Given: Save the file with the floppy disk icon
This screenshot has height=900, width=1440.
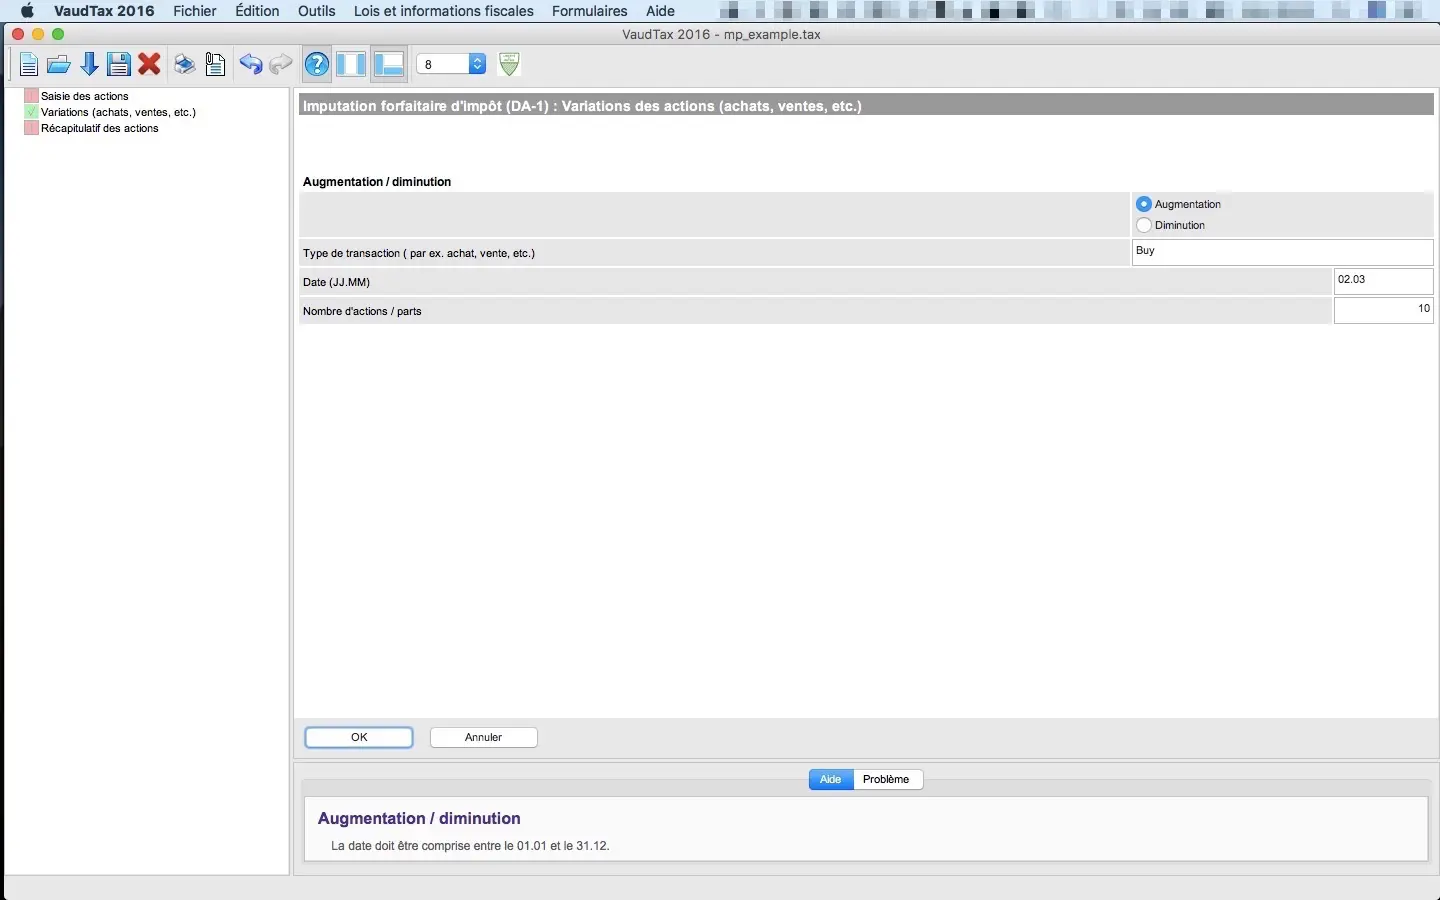Looking at the screenshot, I should click(119, 65).
